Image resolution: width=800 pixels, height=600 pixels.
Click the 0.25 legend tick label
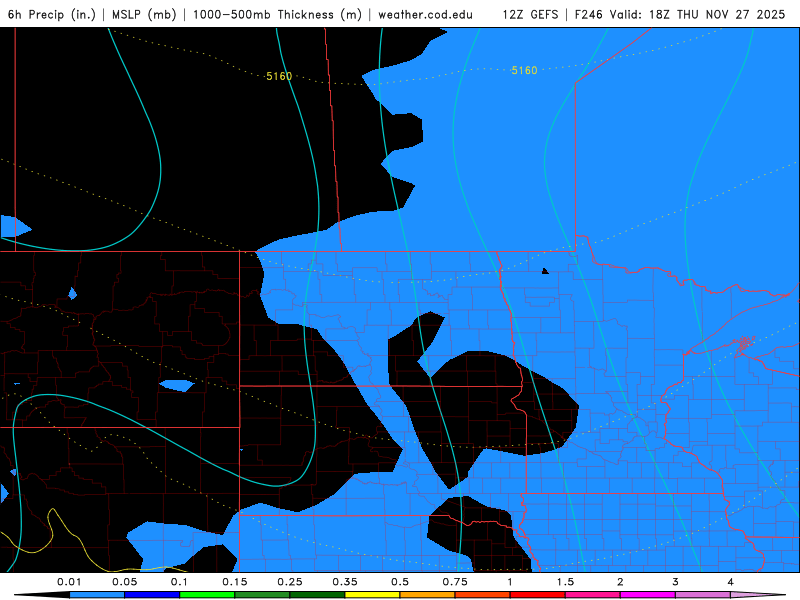point(290,582)
